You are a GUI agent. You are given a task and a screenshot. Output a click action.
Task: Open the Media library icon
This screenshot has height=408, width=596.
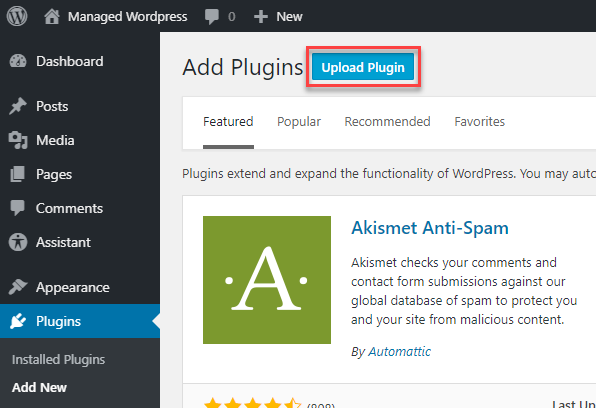pyautogui.click(x=18, y=140)
